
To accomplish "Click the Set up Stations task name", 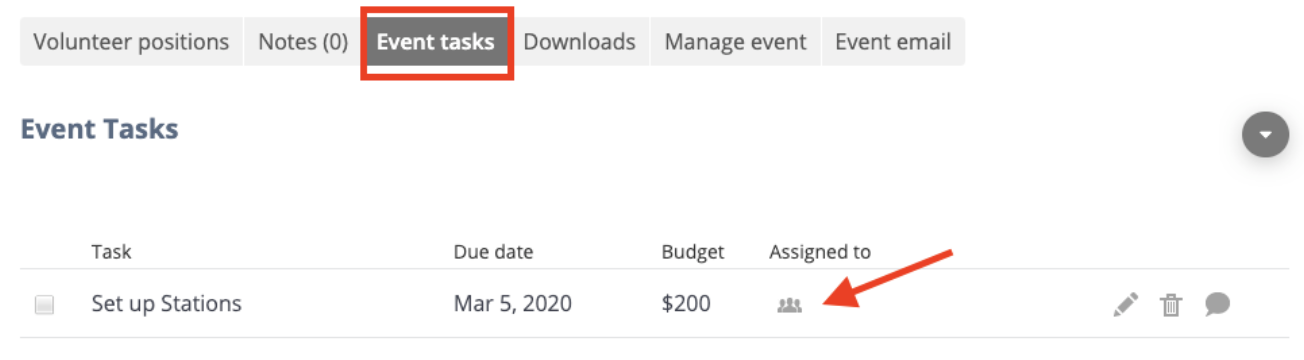I will 166,303.
